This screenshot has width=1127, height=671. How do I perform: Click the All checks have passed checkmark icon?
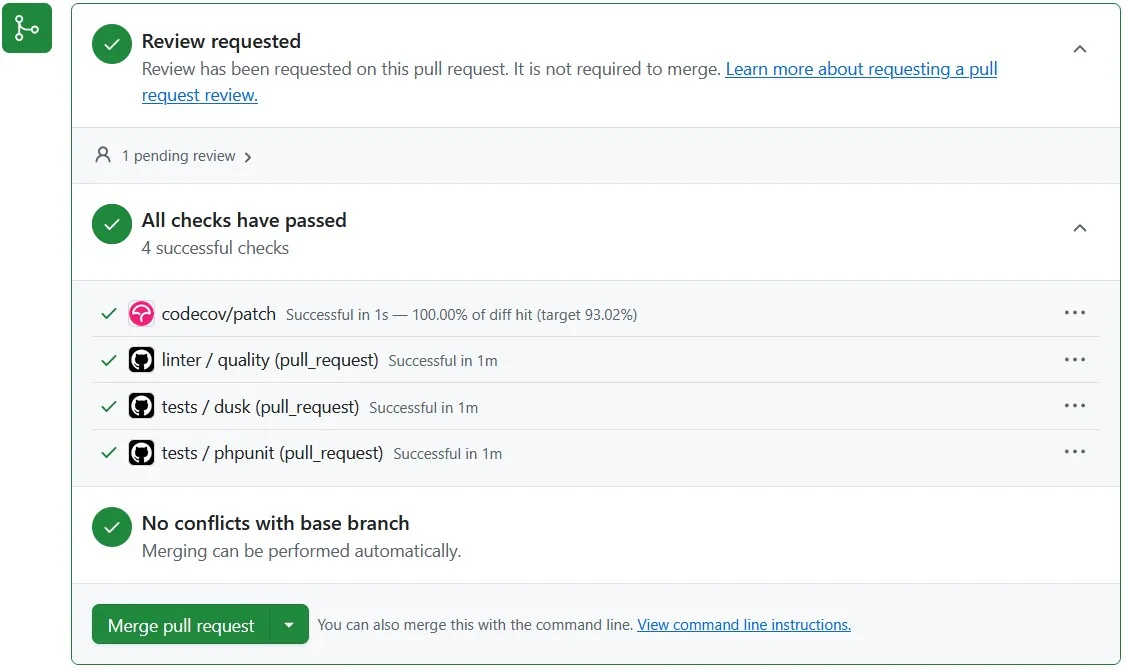click(112, 224)
